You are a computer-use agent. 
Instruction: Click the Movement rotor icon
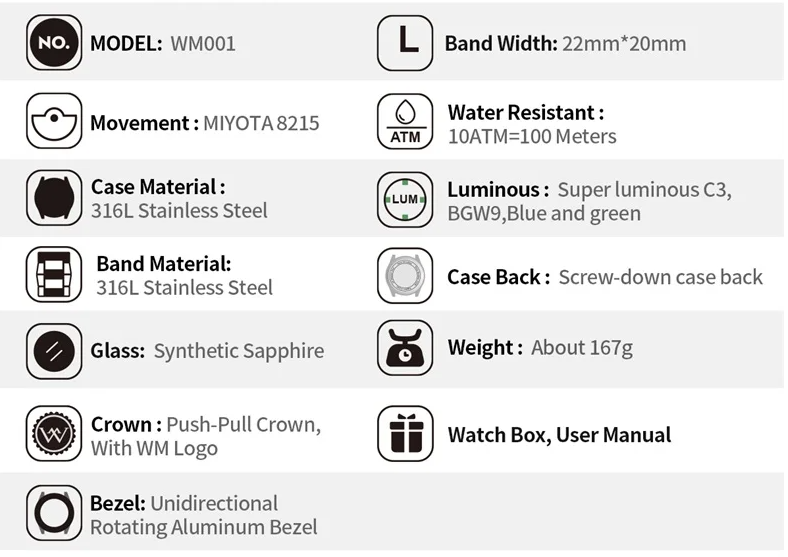click(x=54, y=121)
